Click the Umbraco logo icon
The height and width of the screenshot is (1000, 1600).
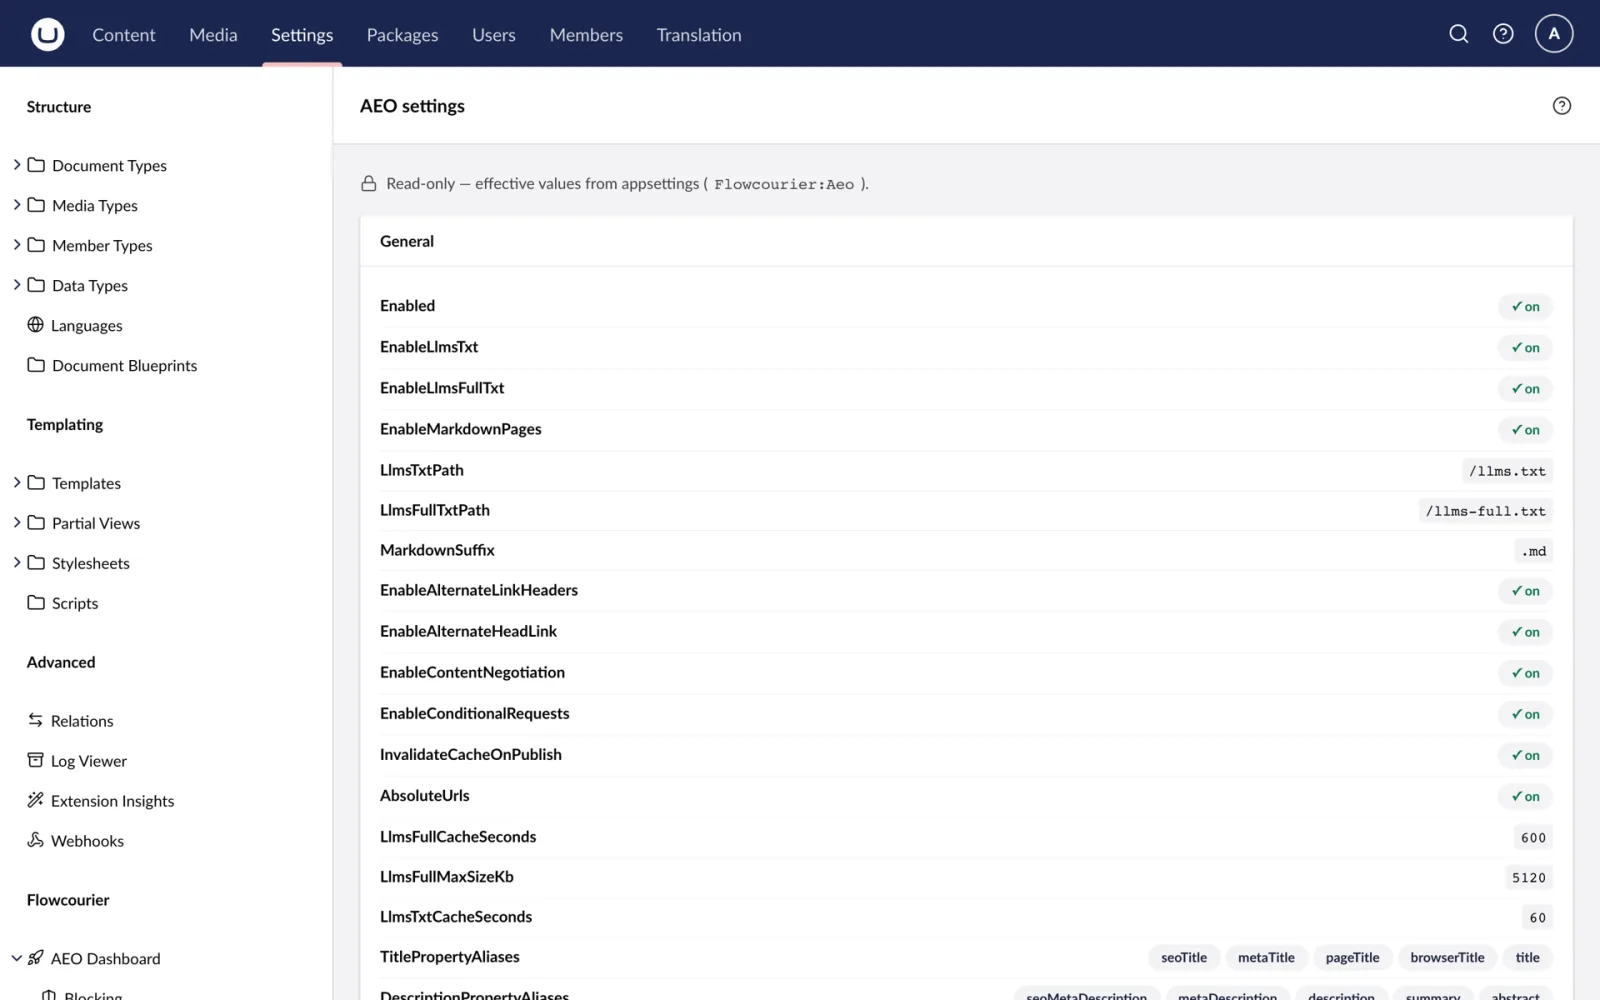47,34
